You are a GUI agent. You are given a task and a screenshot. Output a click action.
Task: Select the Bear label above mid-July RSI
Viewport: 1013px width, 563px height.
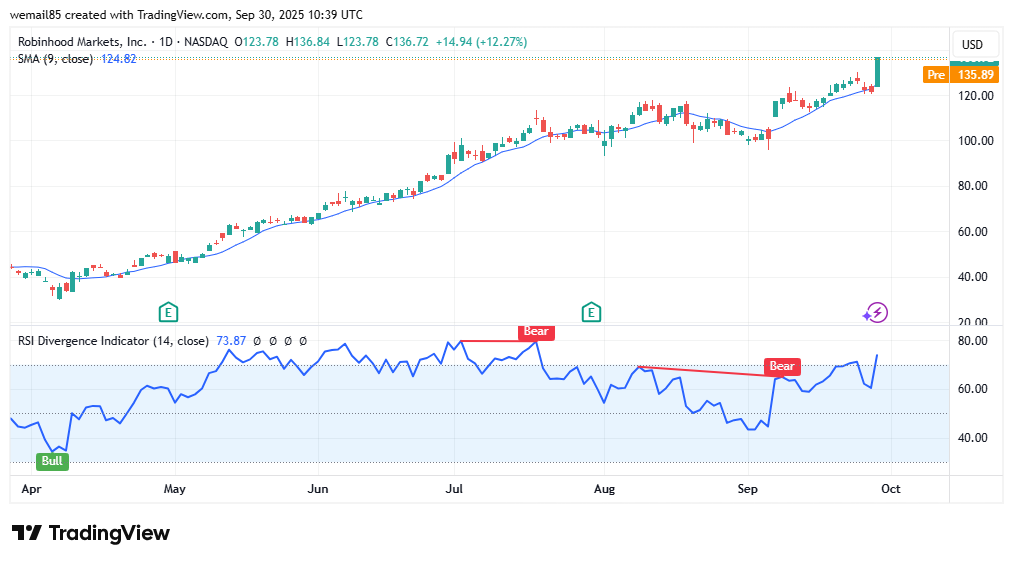(535, 331)
